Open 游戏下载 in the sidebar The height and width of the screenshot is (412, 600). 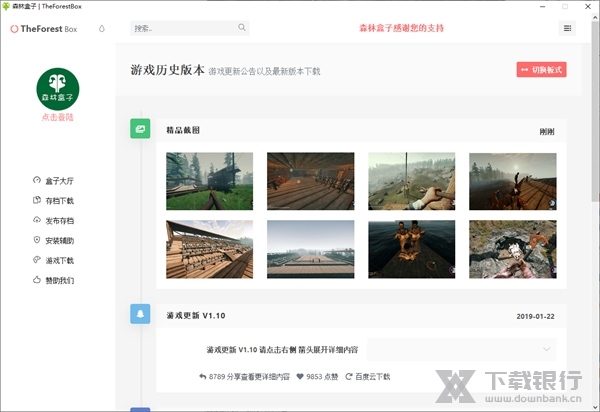pyautogui.click(x=60, y=261)
